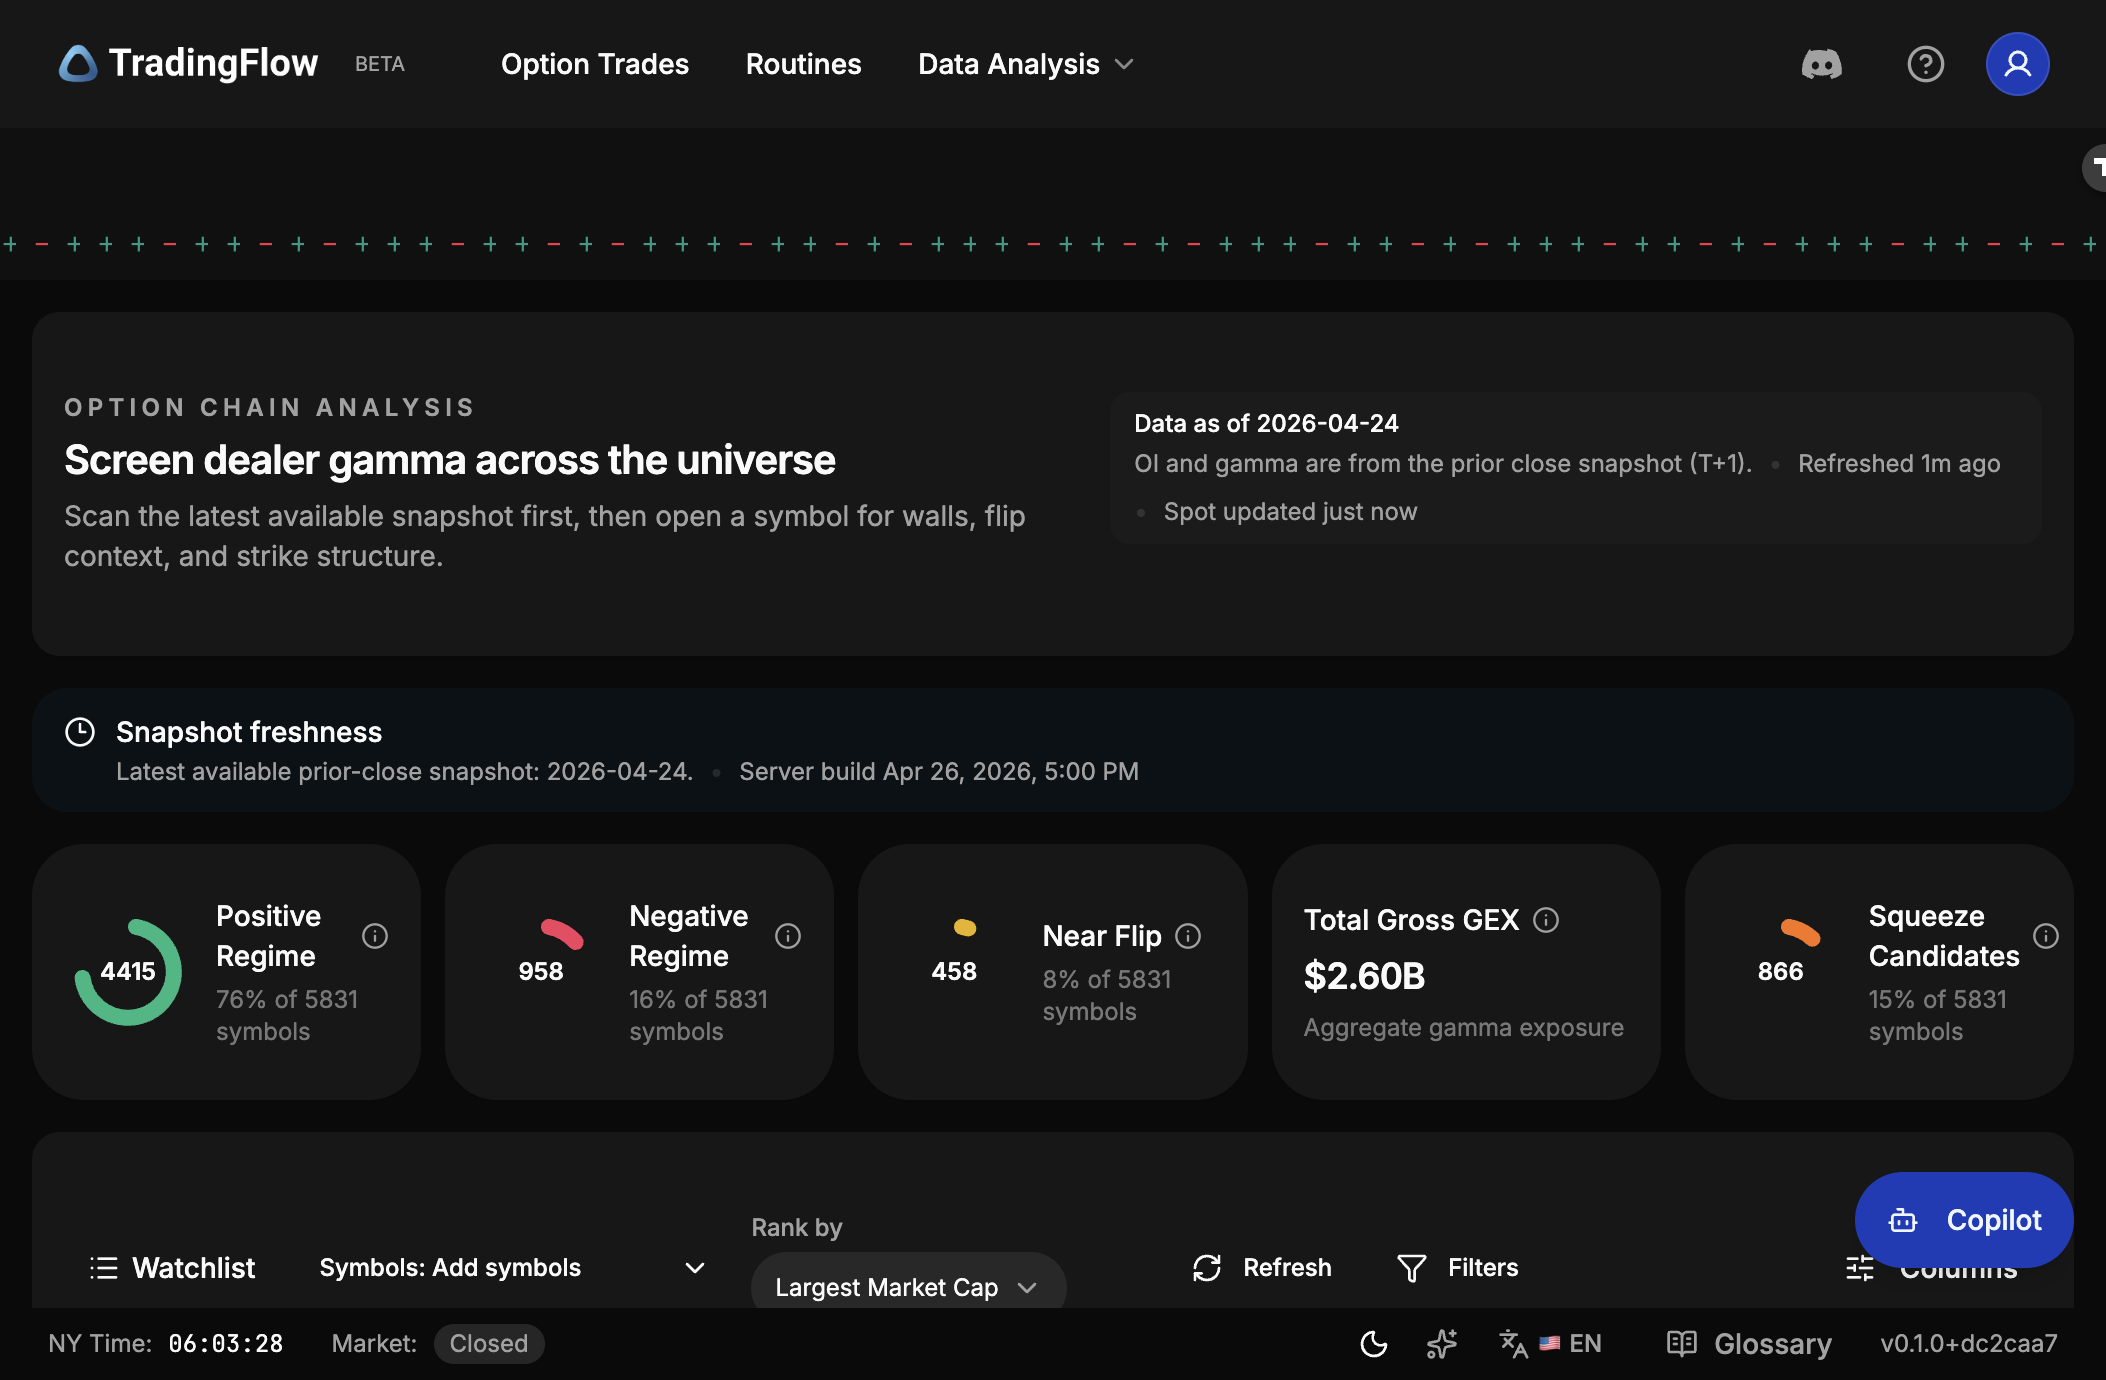The image size is (2106, 1380).
Task: Click the help question-mark icon
Action: click(1923, 63)
